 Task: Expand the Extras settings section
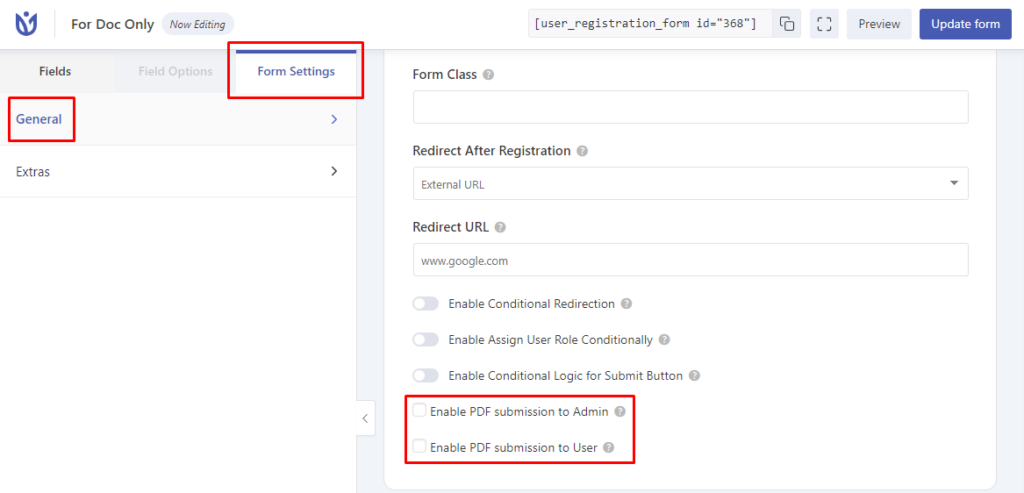[178, 172]
